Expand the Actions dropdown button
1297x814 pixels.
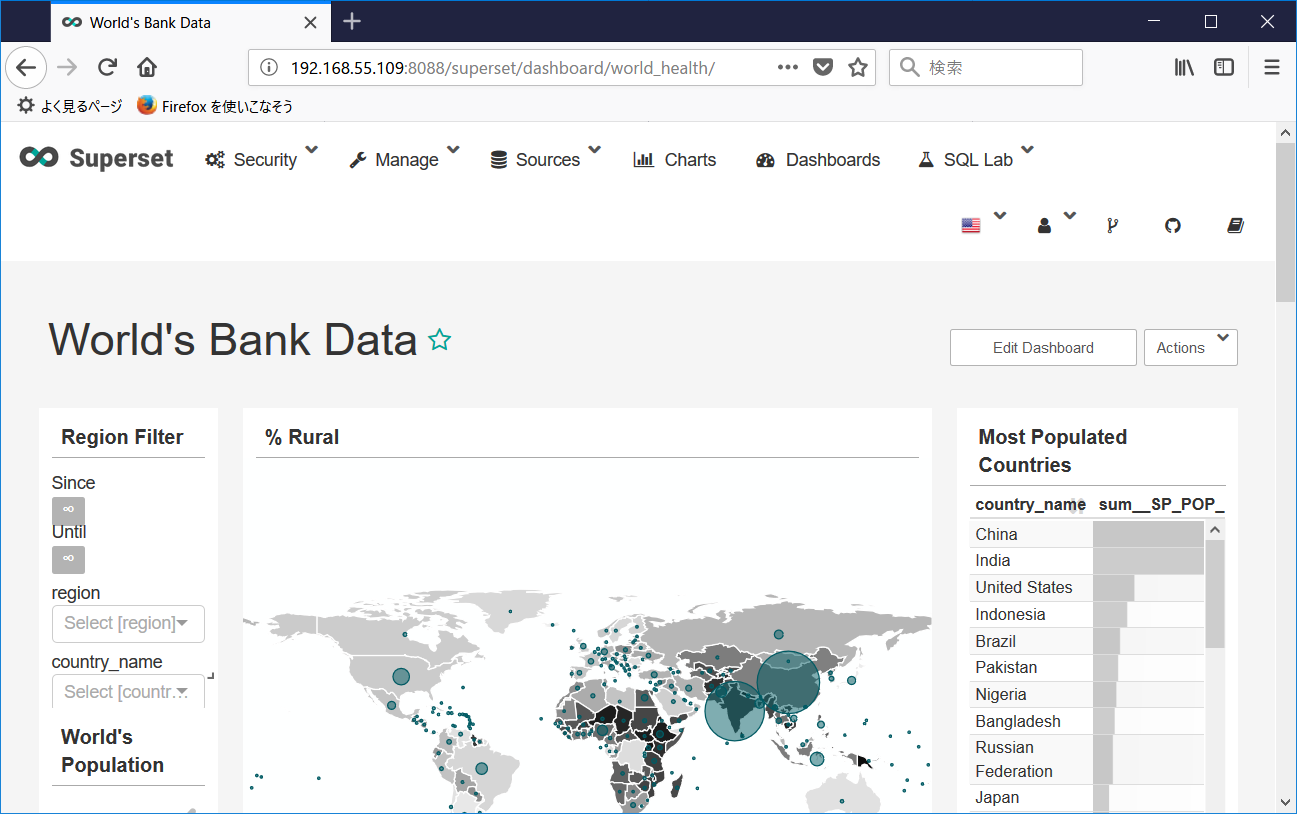tap(1190, 348)
